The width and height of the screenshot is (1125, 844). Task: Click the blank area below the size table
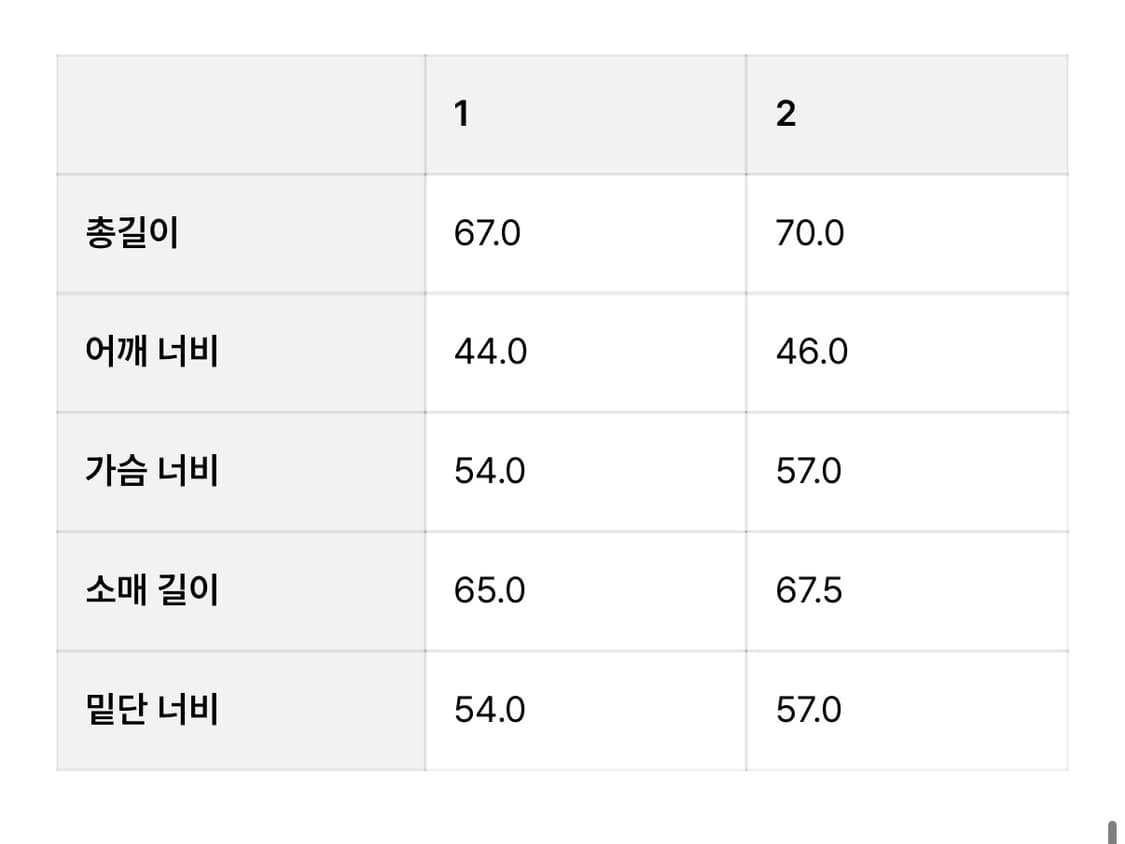560,806
